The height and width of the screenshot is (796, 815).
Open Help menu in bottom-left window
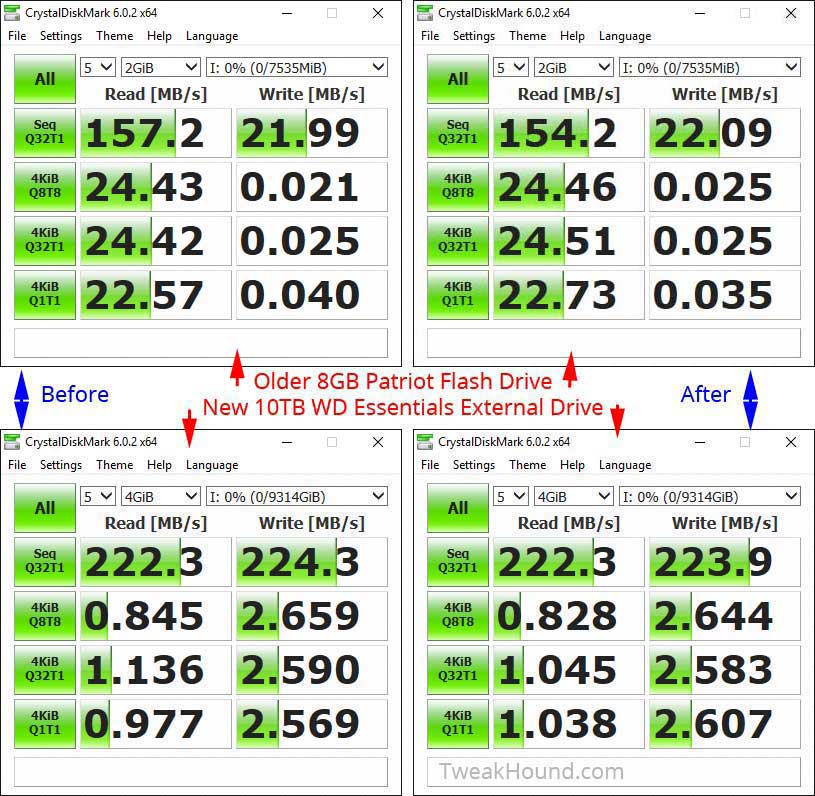tap(159, 465)
